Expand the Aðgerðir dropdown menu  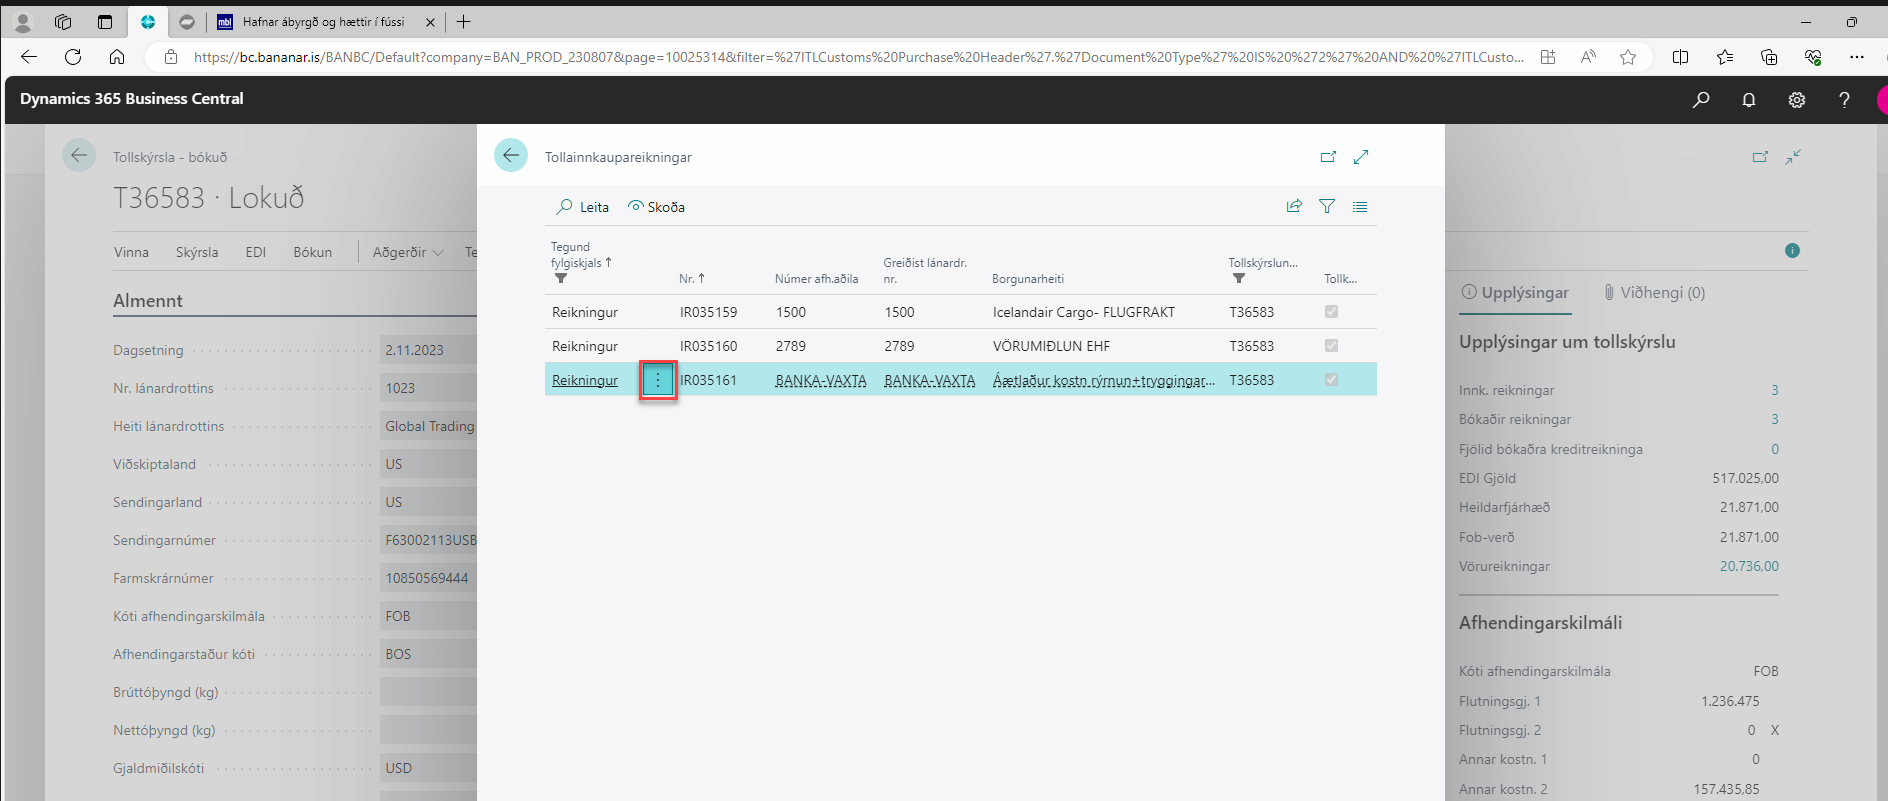[x=408, y=252]
